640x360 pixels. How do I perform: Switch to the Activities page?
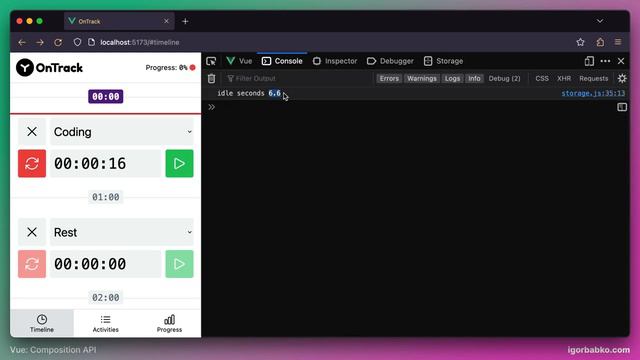pyautogui.click(x=105, y=323)
